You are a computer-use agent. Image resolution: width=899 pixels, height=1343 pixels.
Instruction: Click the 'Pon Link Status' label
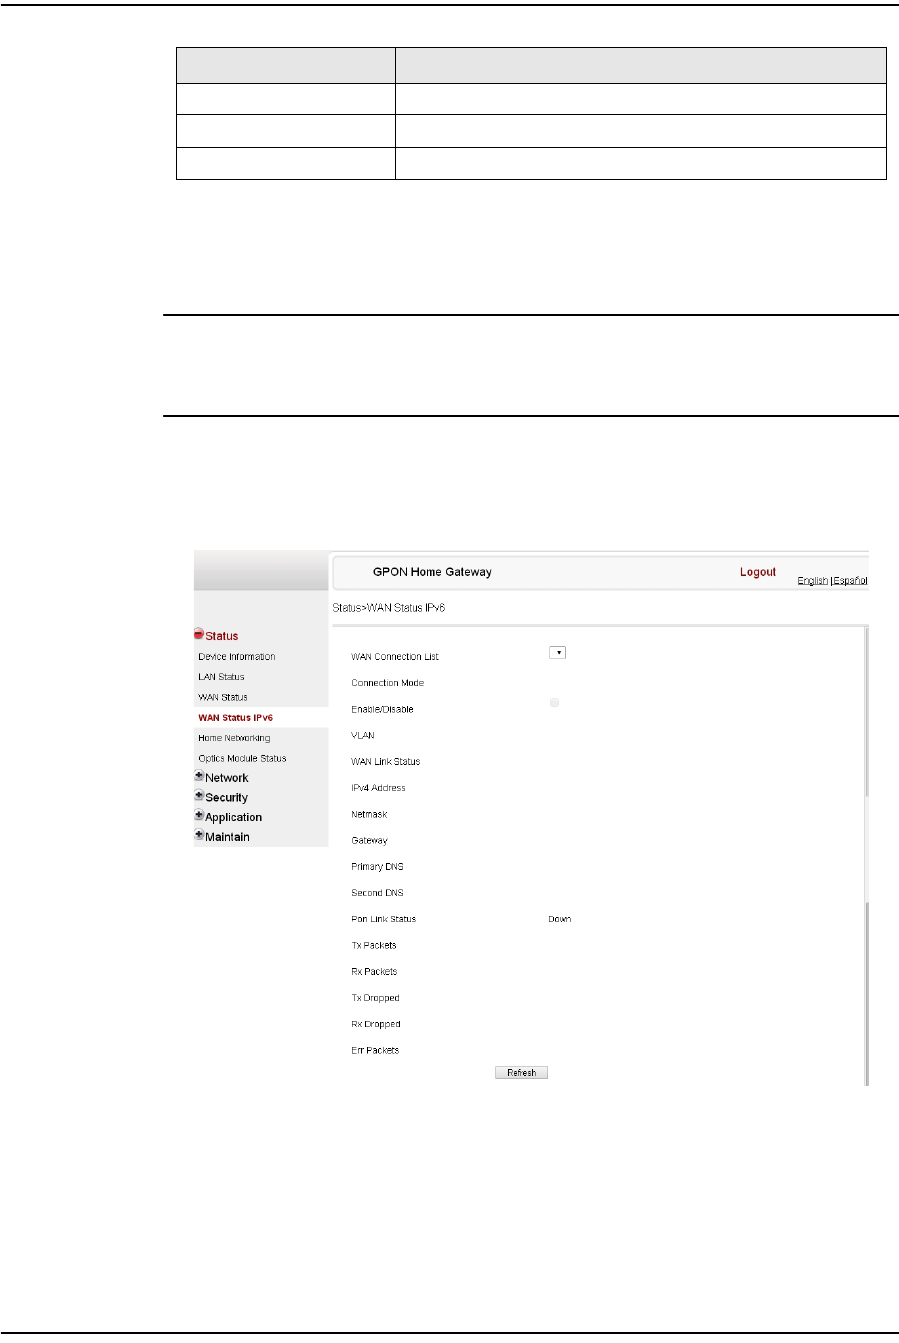pos(383,919)
